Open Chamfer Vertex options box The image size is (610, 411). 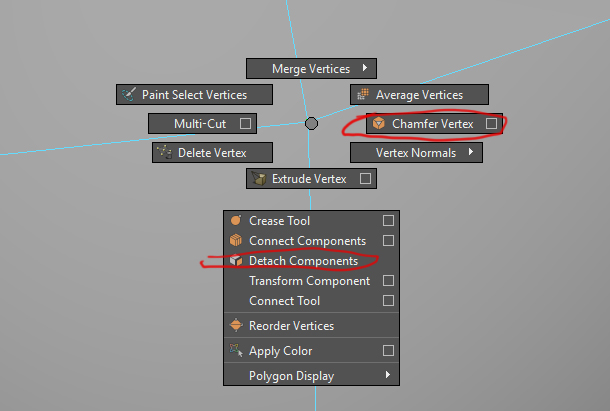click(491, 124)
